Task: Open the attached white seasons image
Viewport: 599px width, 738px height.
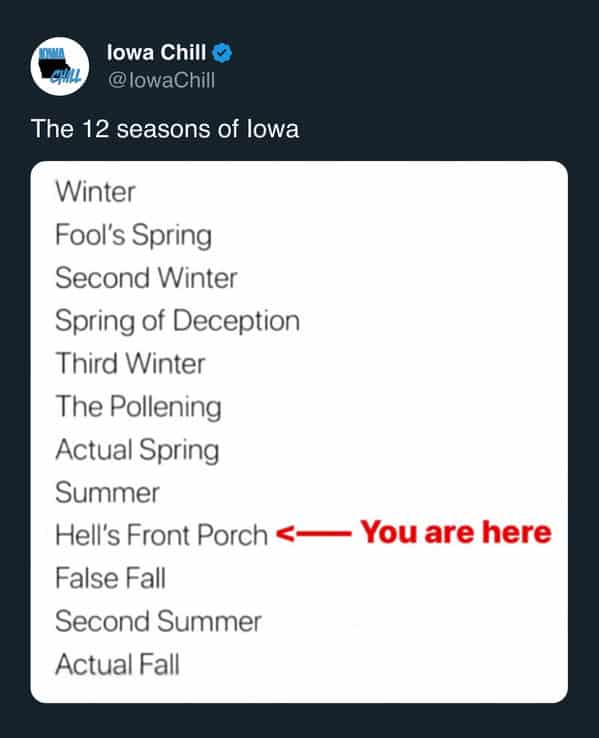Action: pos(299,432)
